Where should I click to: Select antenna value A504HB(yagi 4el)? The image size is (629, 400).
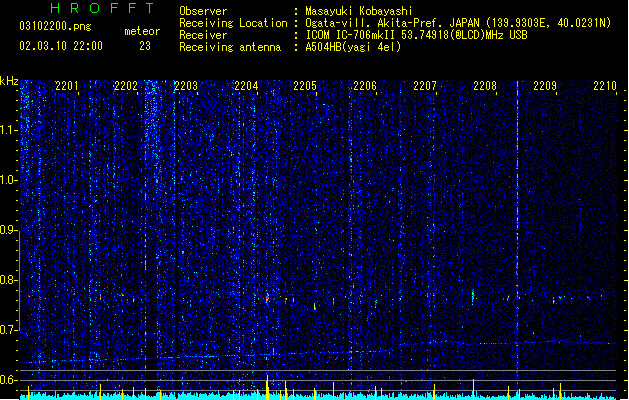353,47
